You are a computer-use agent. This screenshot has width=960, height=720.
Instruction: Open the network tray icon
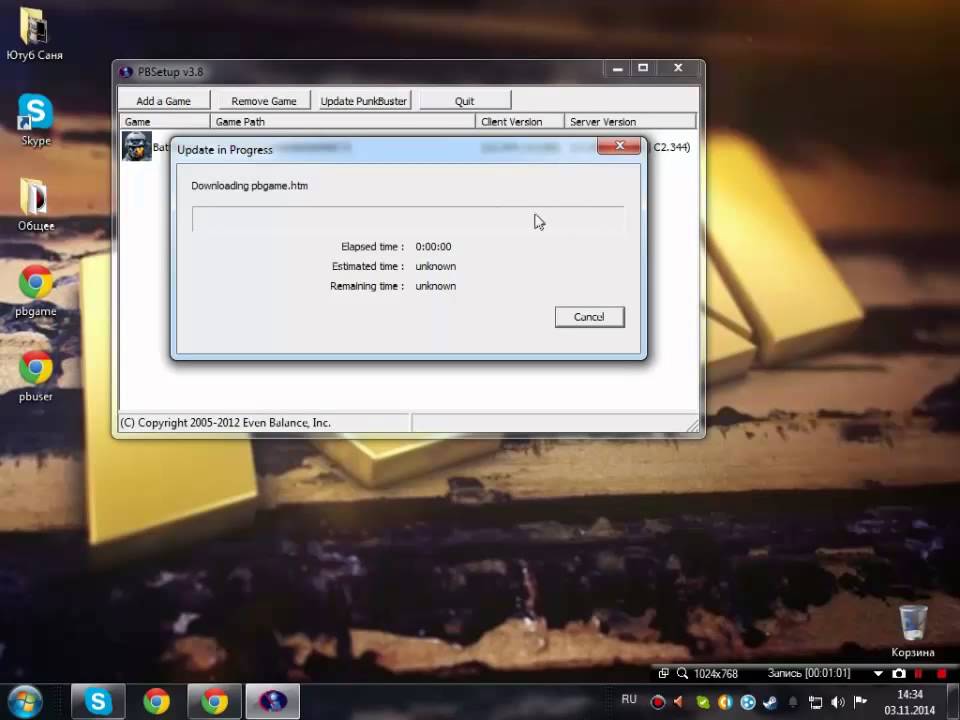click(x=816, y=702)
